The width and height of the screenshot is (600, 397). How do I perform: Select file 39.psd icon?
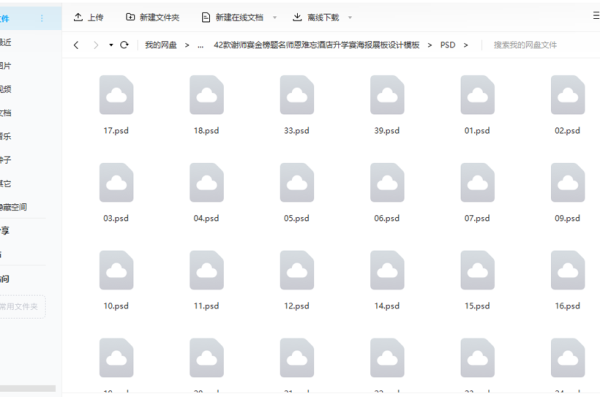[387, 95]
